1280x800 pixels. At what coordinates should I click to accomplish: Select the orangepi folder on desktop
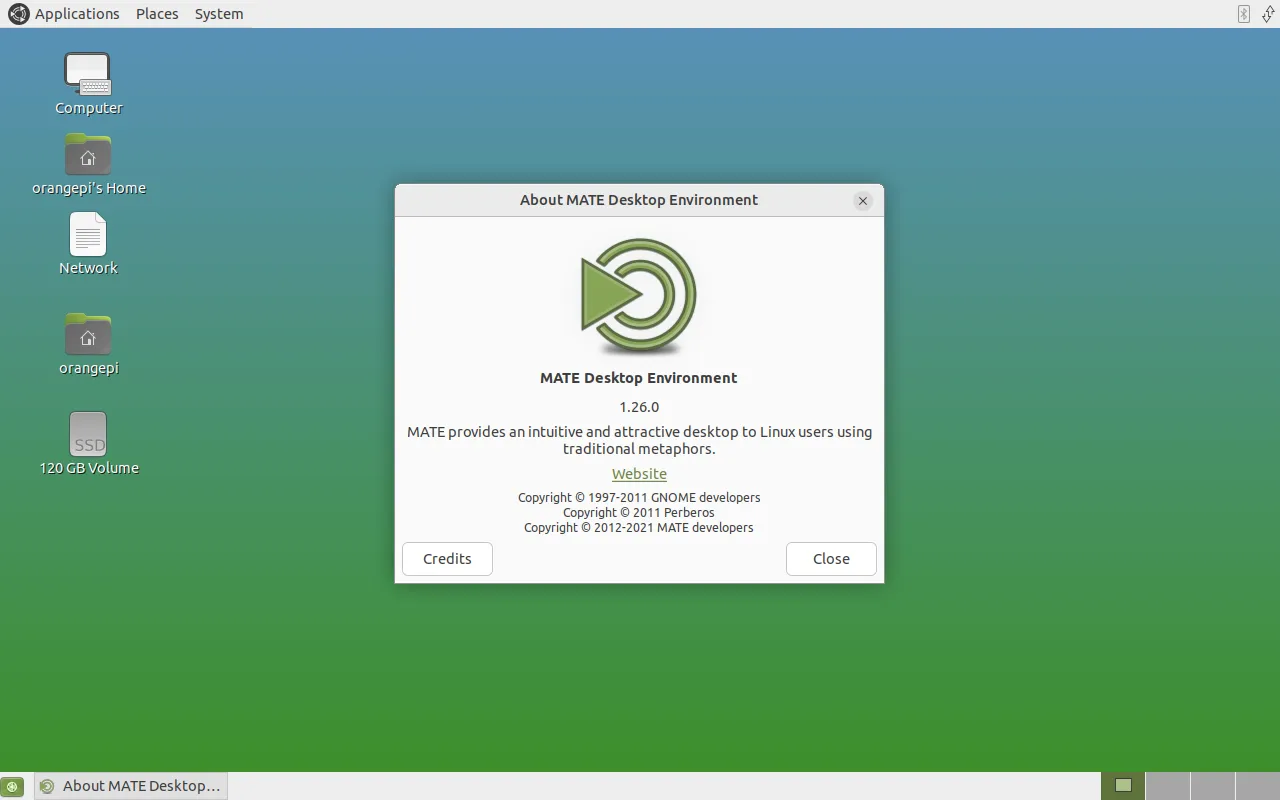click(88, 336)
